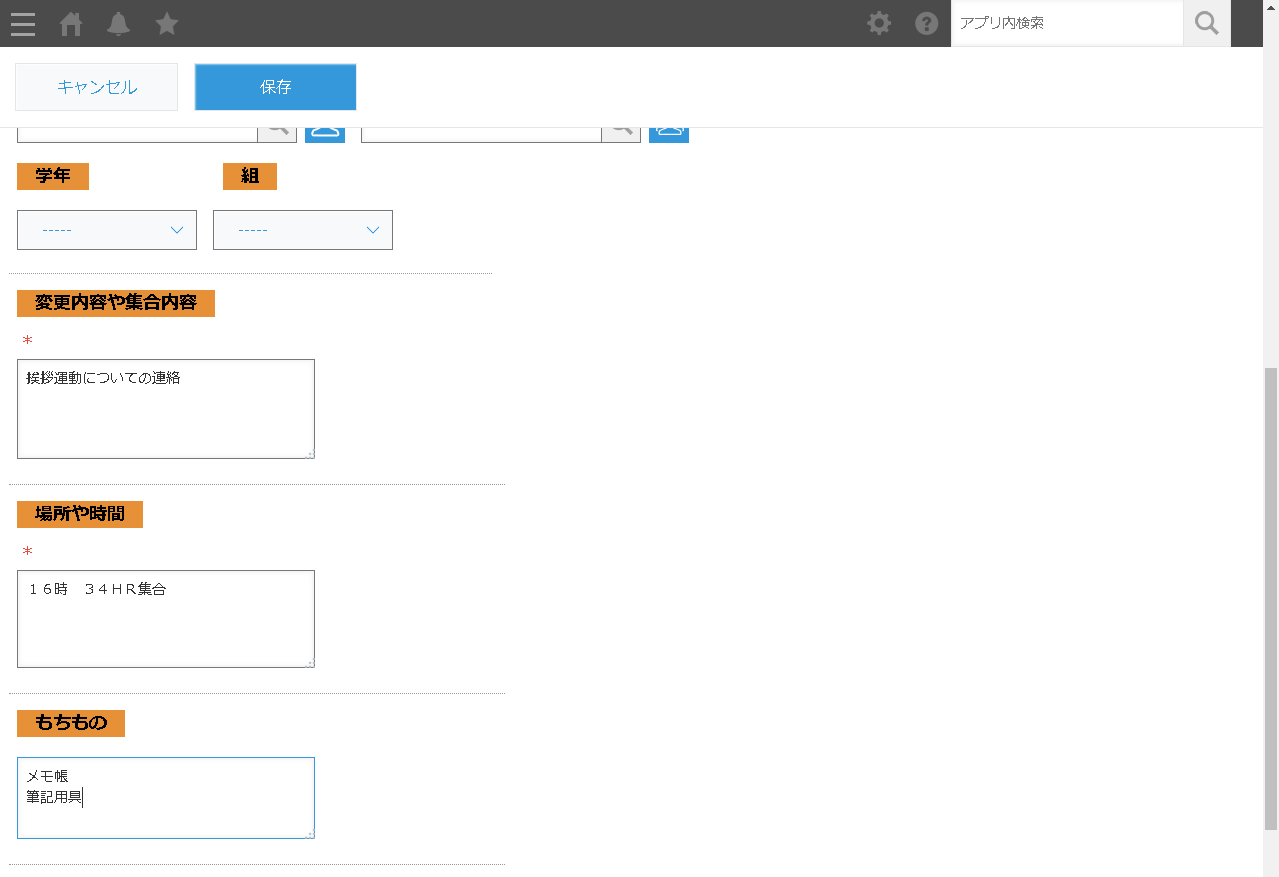
Task: Click the 変更内容や集合内容 label
Action: click(116, 303)
